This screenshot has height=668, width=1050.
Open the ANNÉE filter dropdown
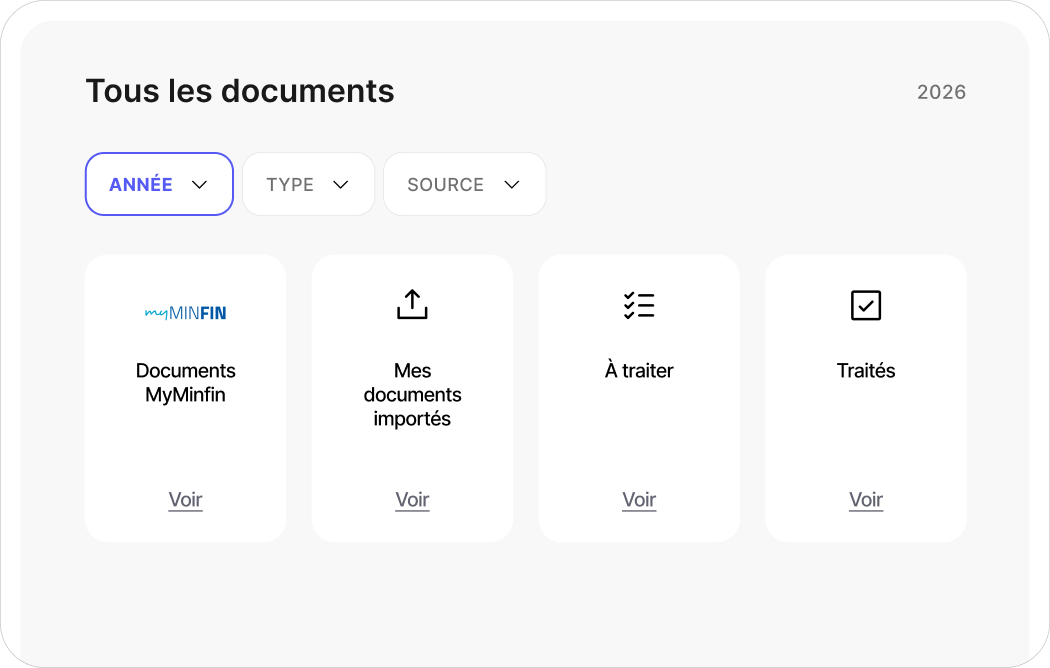pyautogui.click(x=159, y=184)
